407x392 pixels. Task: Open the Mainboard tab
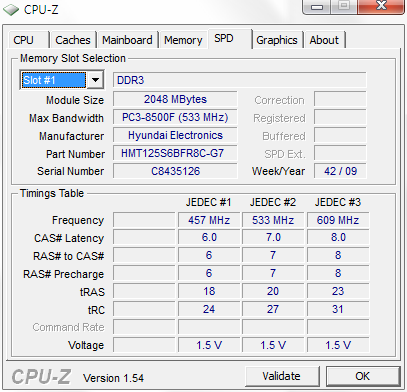[127, 40]
